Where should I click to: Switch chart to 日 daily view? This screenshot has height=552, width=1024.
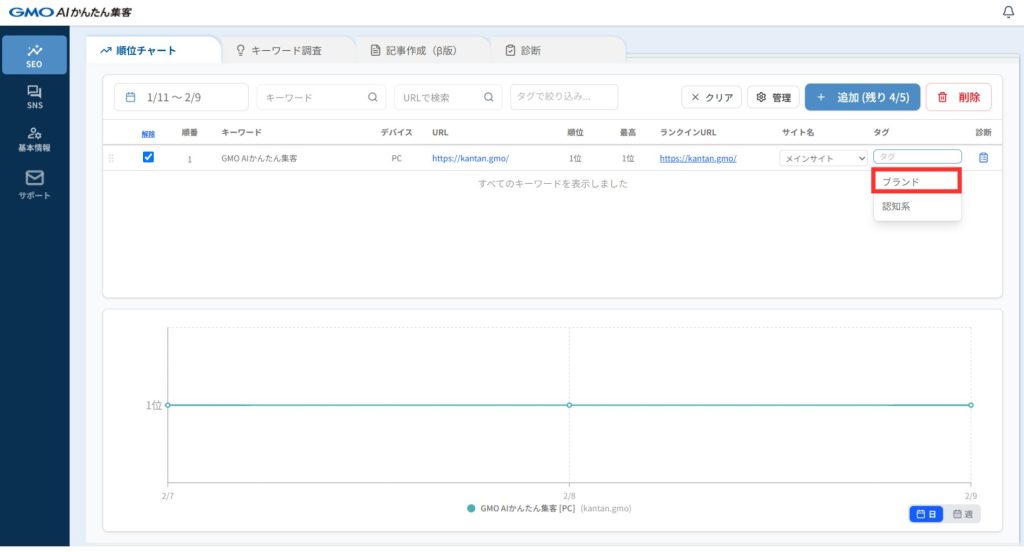pos(925,514)
